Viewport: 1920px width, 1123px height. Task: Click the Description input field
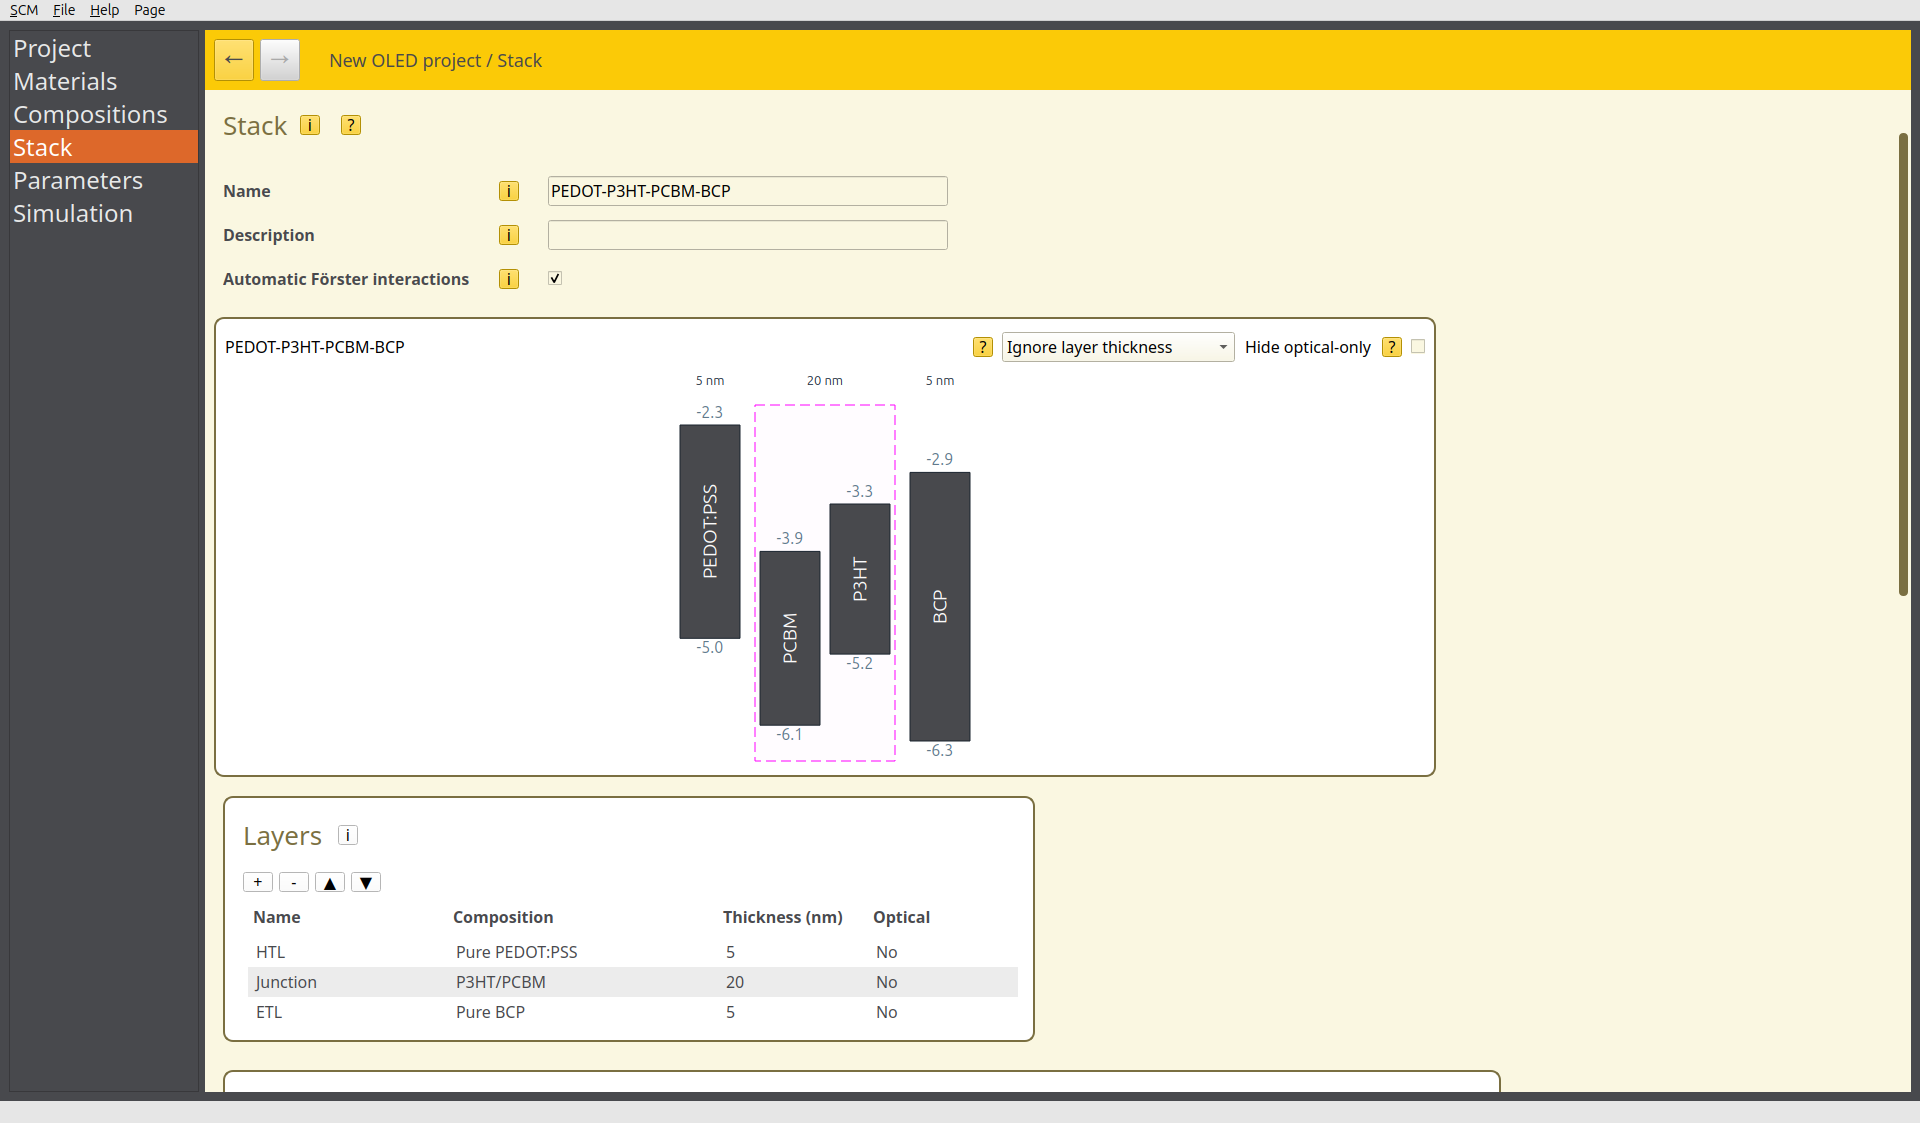pos(747,235)
